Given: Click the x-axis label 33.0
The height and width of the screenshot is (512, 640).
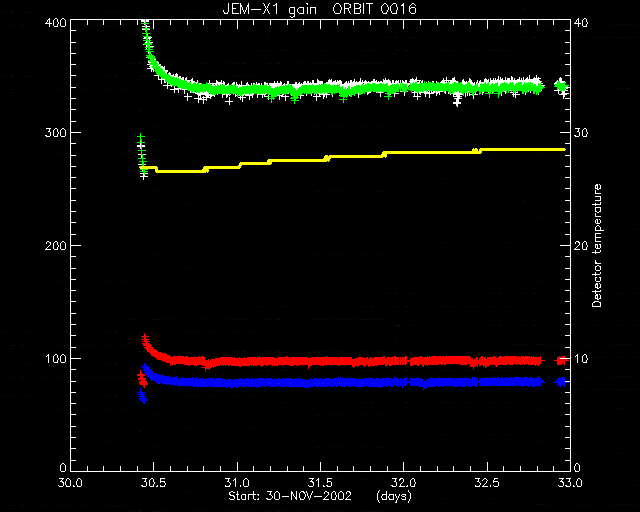Looking at the screenshot, I should 570,483.
